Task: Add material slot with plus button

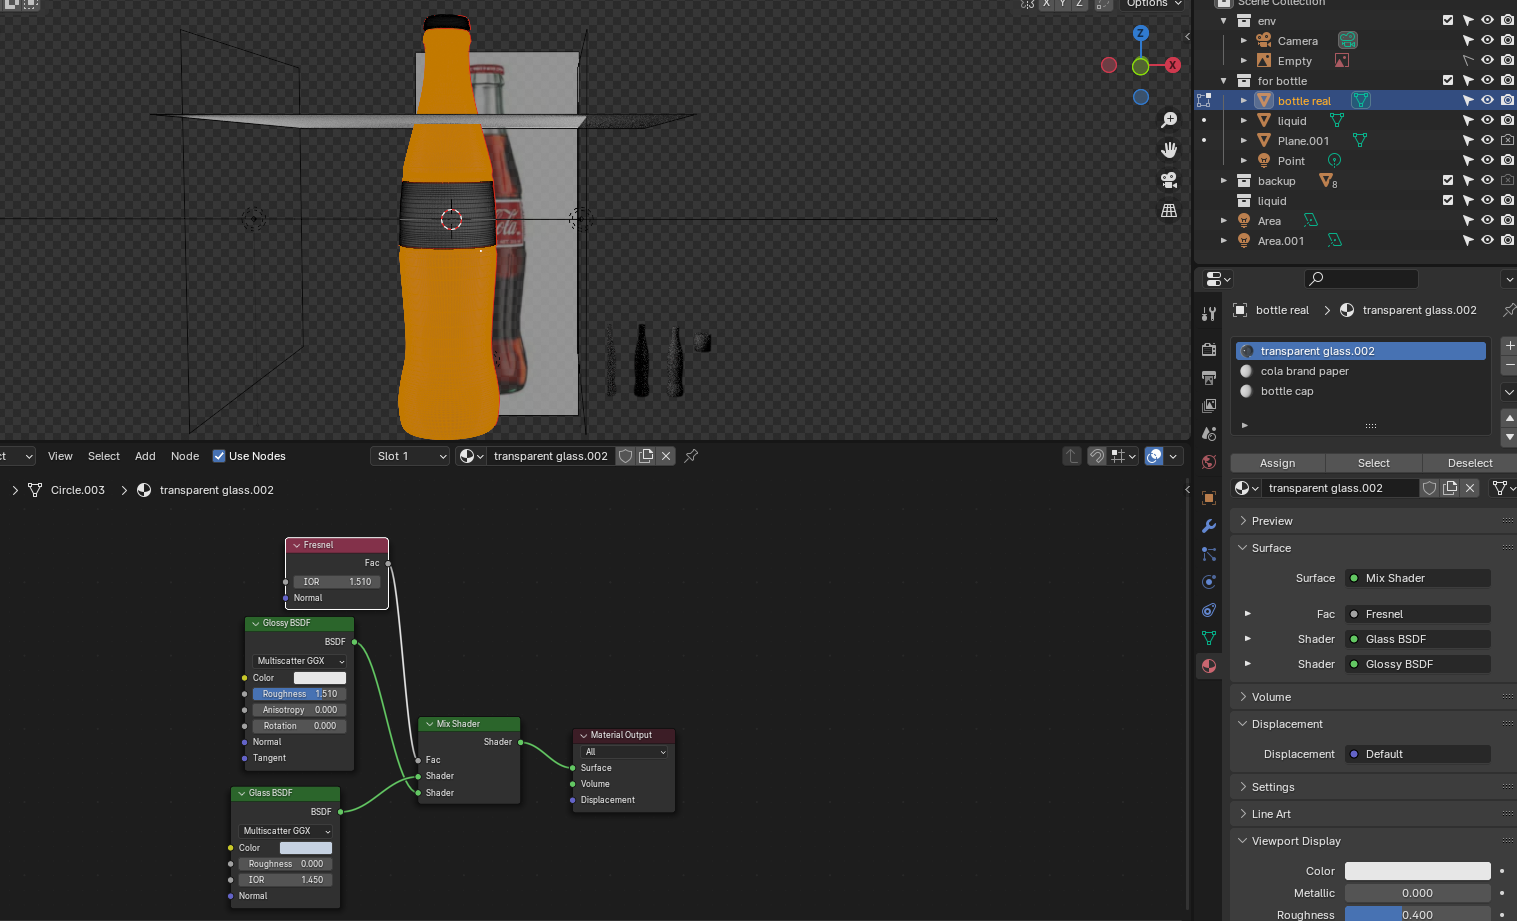Action: [1509, 346]
